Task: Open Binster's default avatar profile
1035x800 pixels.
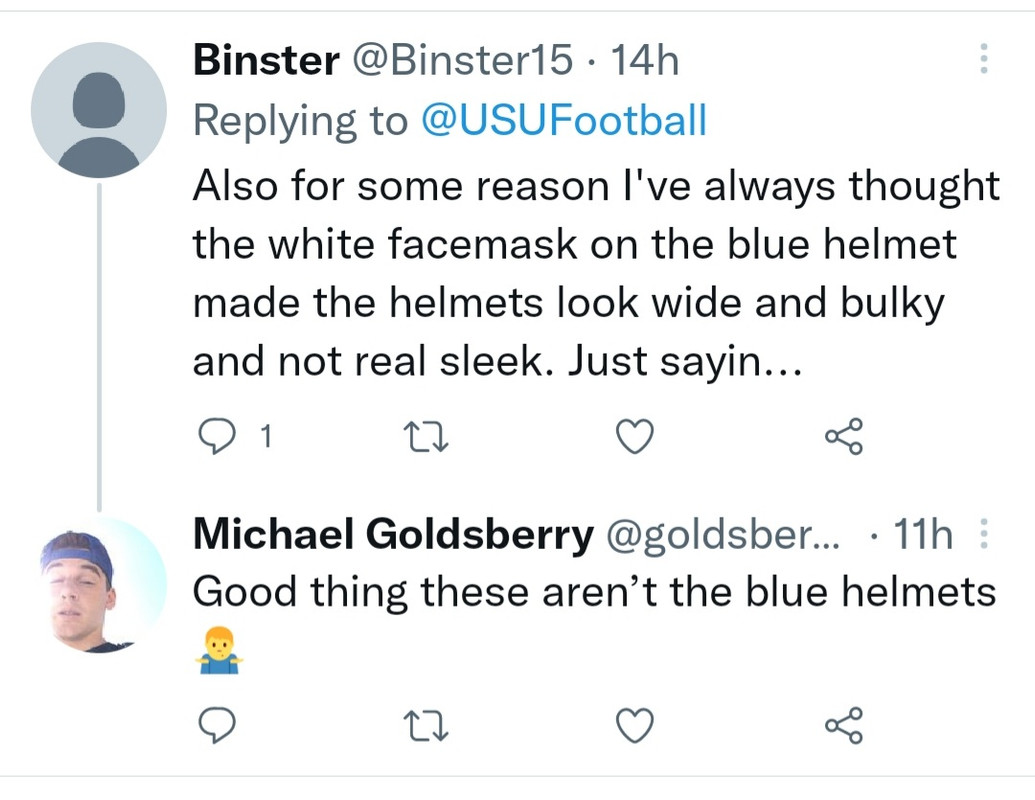Action: pyautogui.click(x=99, y=110)
